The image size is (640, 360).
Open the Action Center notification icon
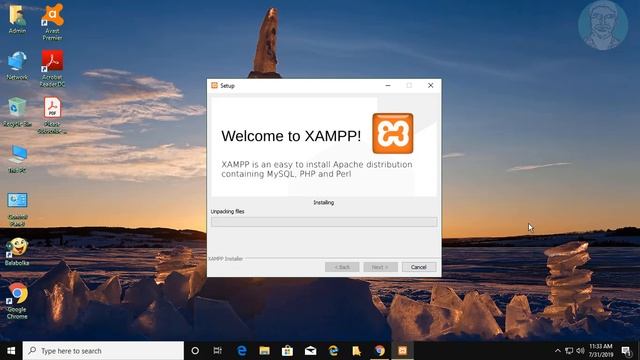coord(627,351)
